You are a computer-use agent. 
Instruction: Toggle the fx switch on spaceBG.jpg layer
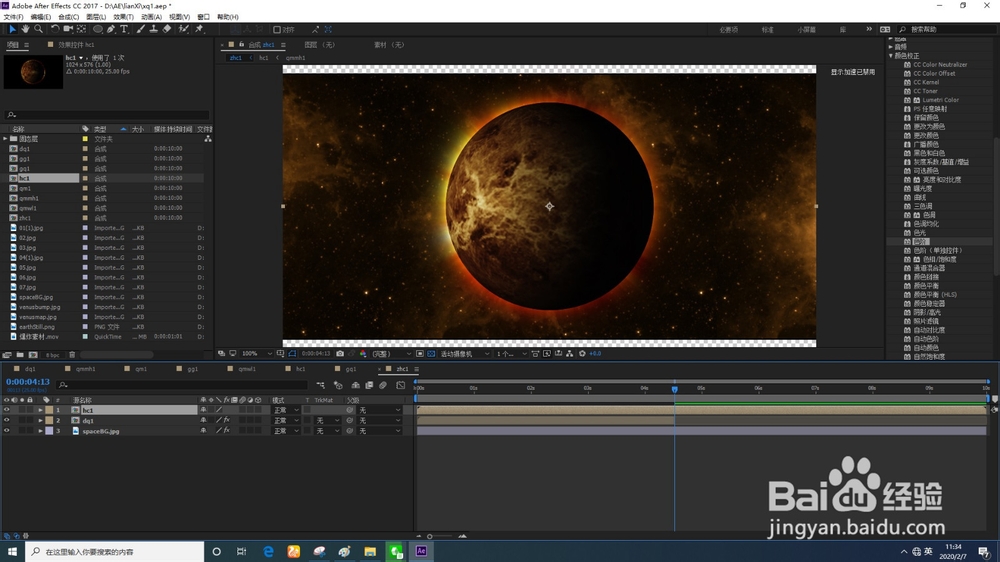[226, 431]
